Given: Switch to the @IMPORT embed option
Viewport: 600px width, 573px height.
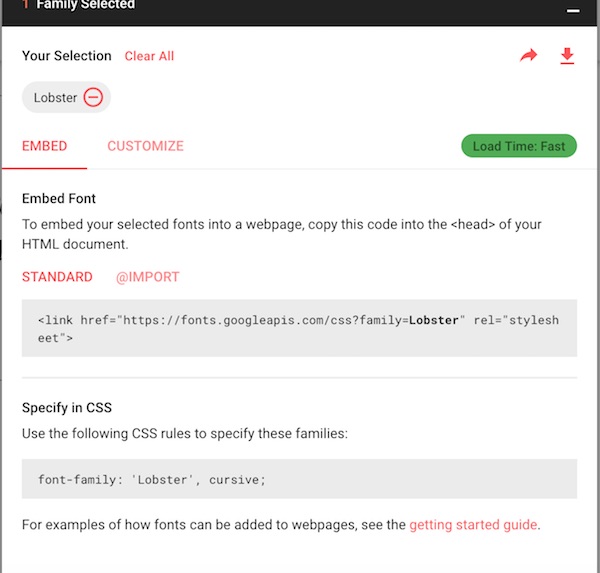Looking at the screenshot, I should (147, 277).
